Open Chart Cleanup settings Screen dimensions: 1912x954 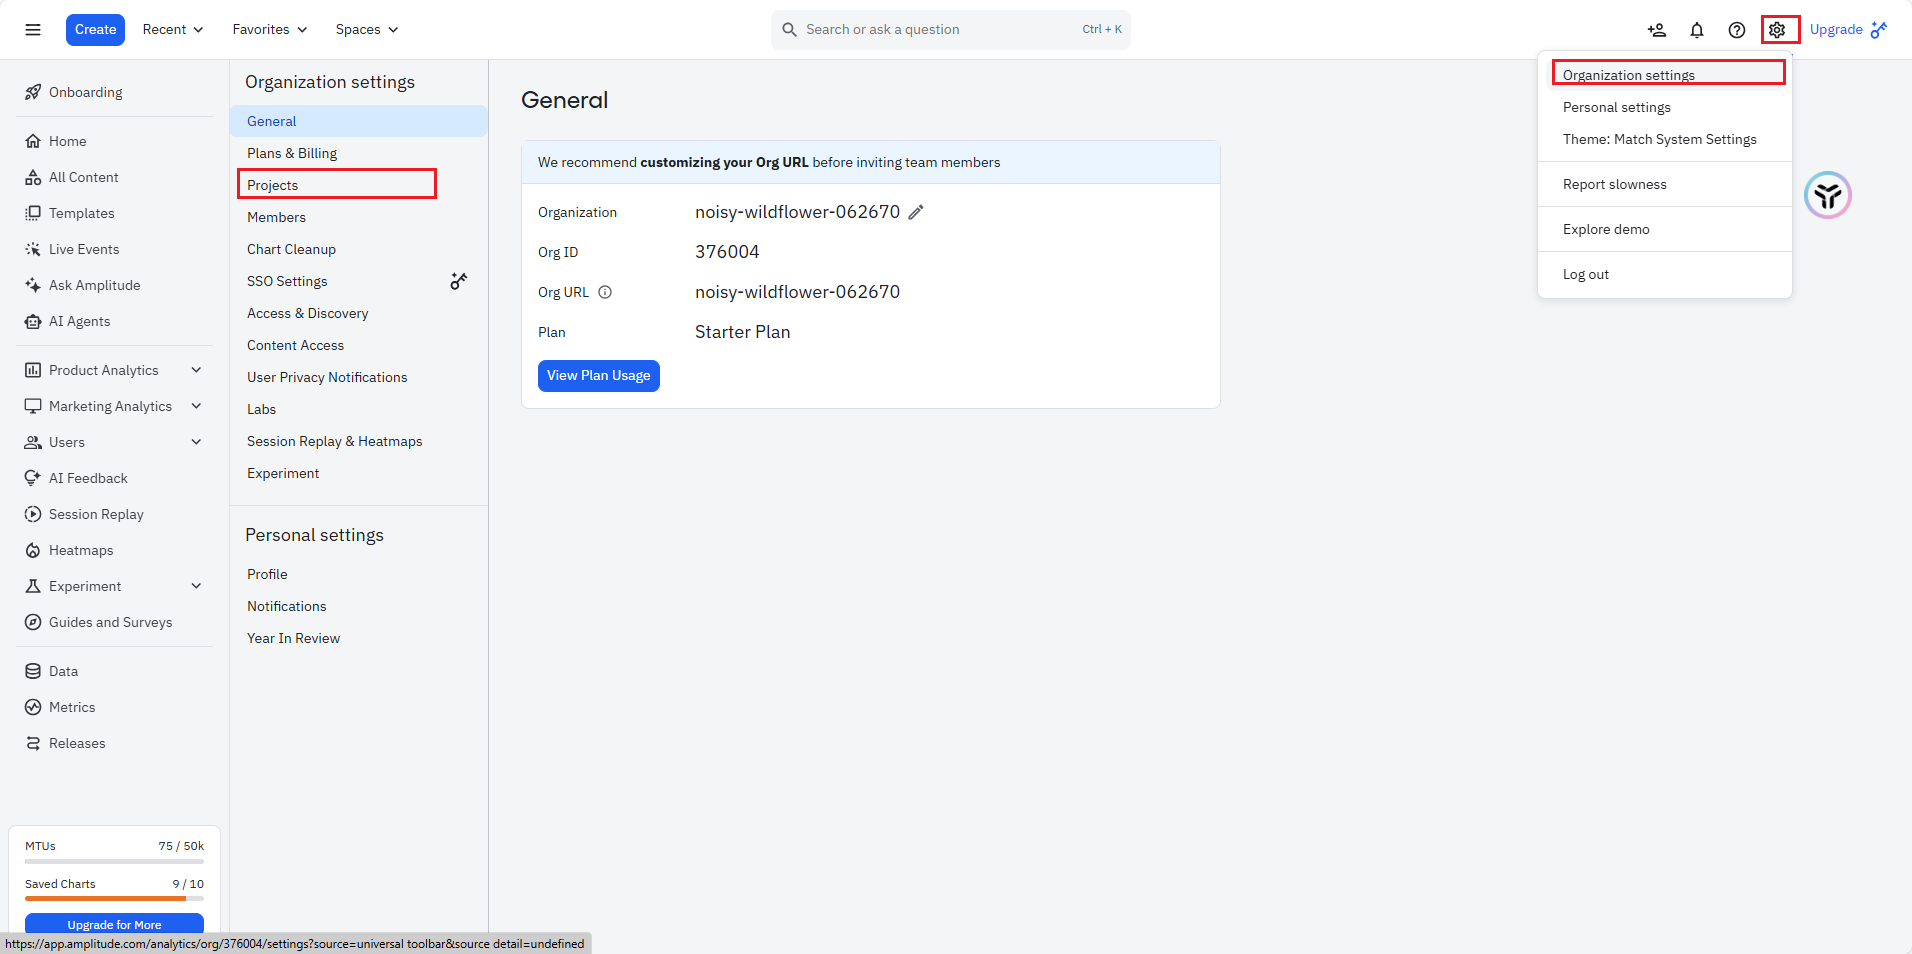359,249
